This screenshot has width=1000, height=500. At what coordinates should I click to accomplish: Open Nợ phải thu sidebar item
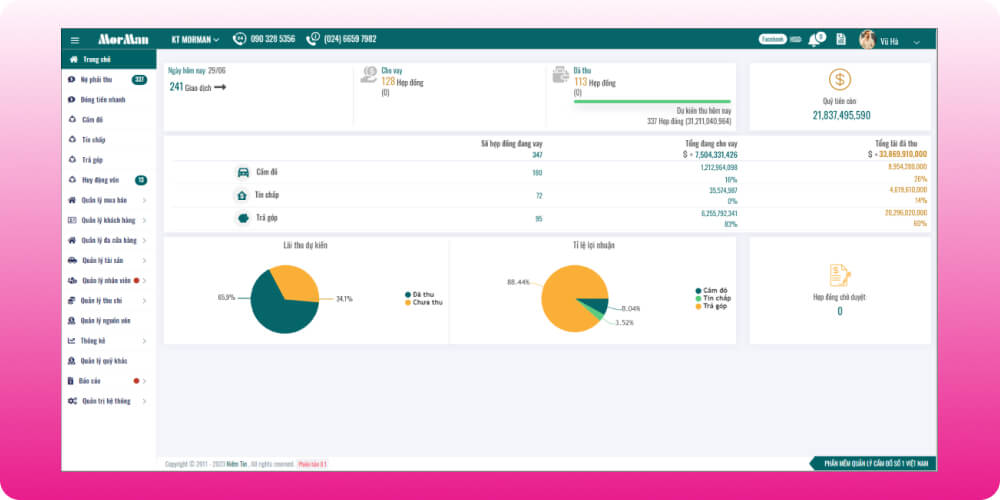tap(97, 79)
